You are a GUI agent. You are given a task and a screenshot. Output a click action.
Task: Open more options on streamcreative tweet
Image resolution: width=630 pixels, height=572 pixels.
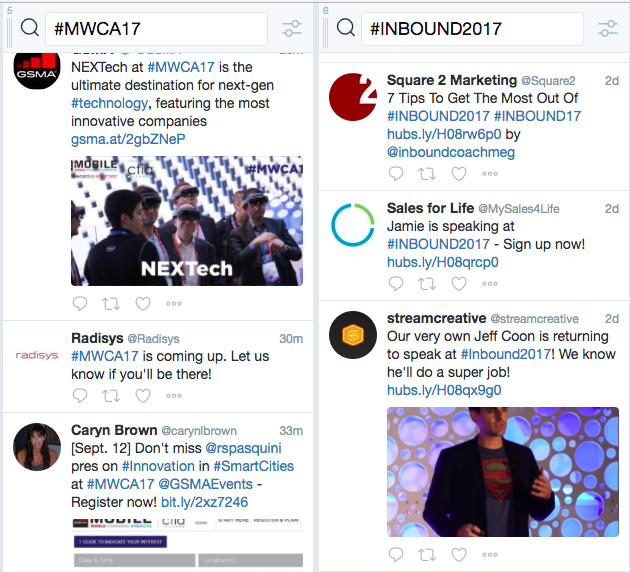pyautogui.click(x=490, y=555)
